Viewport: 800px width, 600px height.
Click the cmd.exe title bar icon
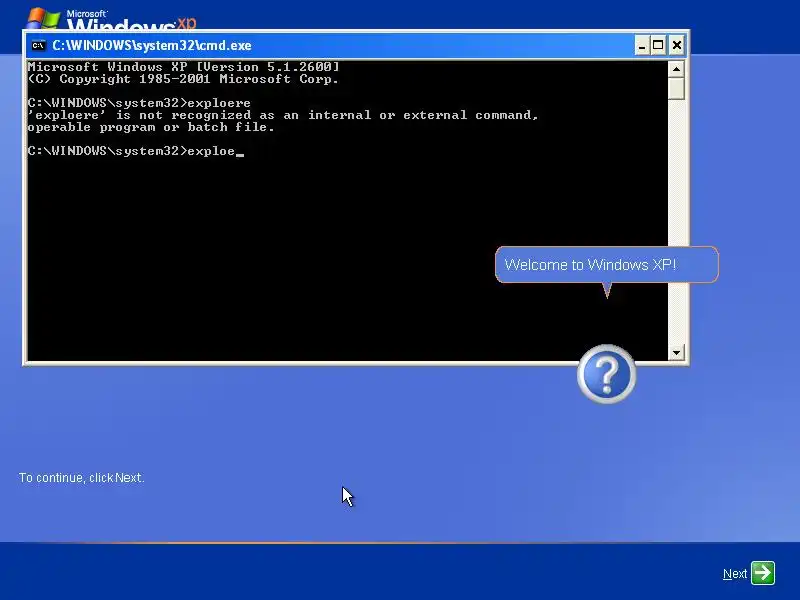(38, 45)
